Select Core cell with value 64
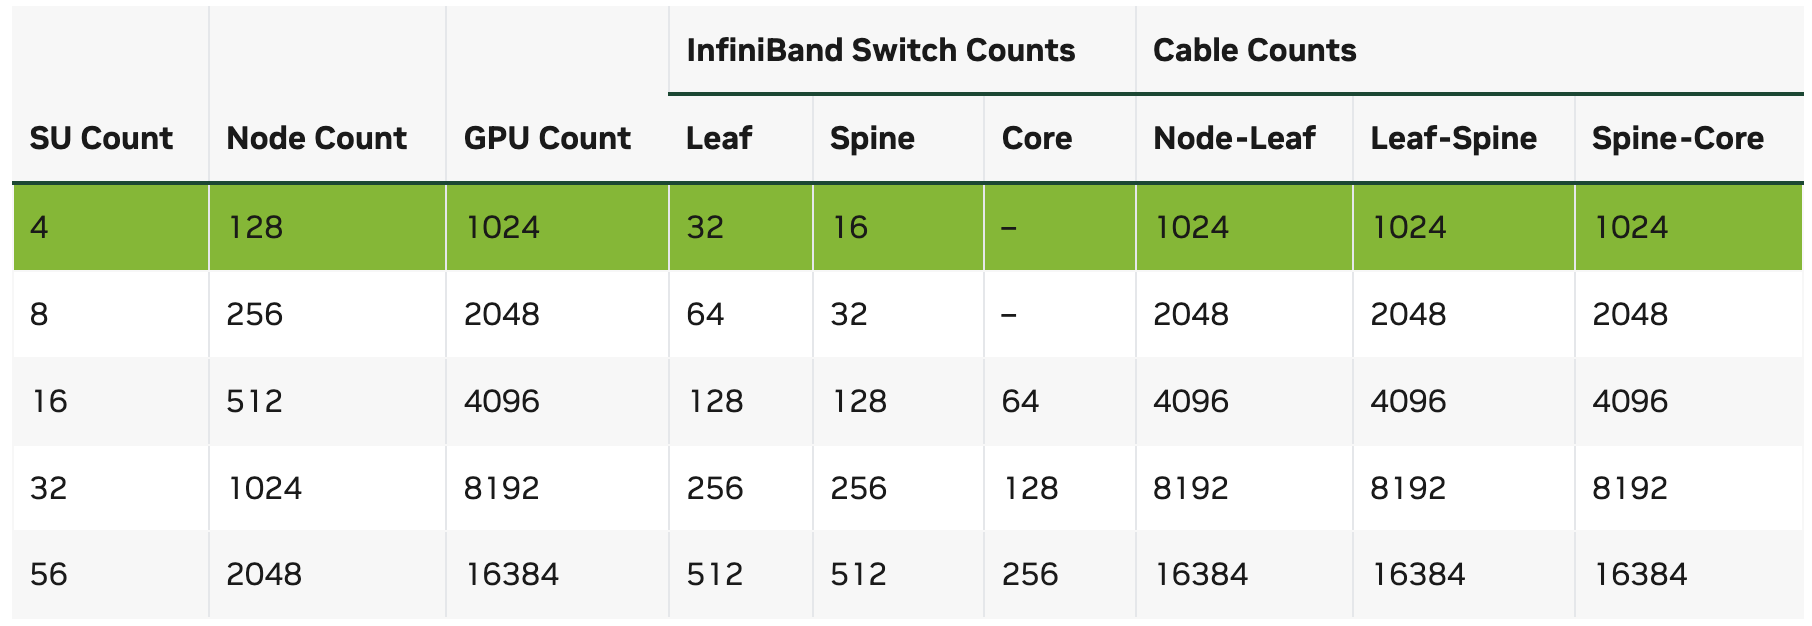 coord(1020,401)
